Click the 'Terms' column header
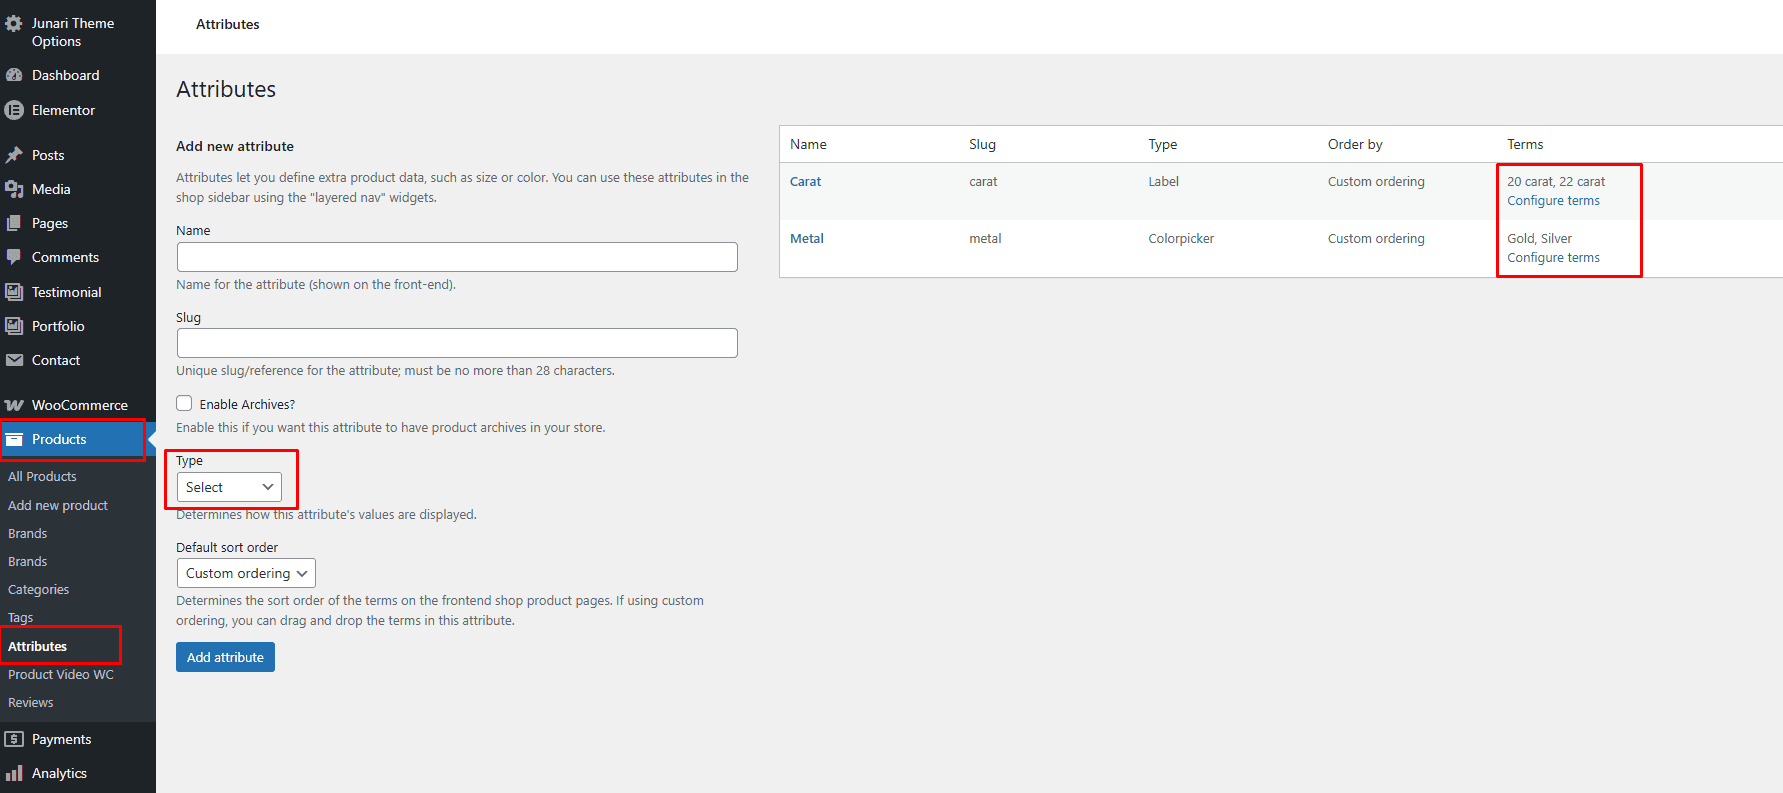1783x793 pixels. 1525,144
